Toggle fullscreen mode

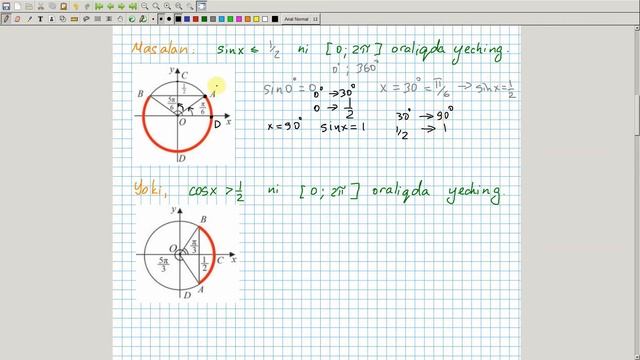point(202,7)
